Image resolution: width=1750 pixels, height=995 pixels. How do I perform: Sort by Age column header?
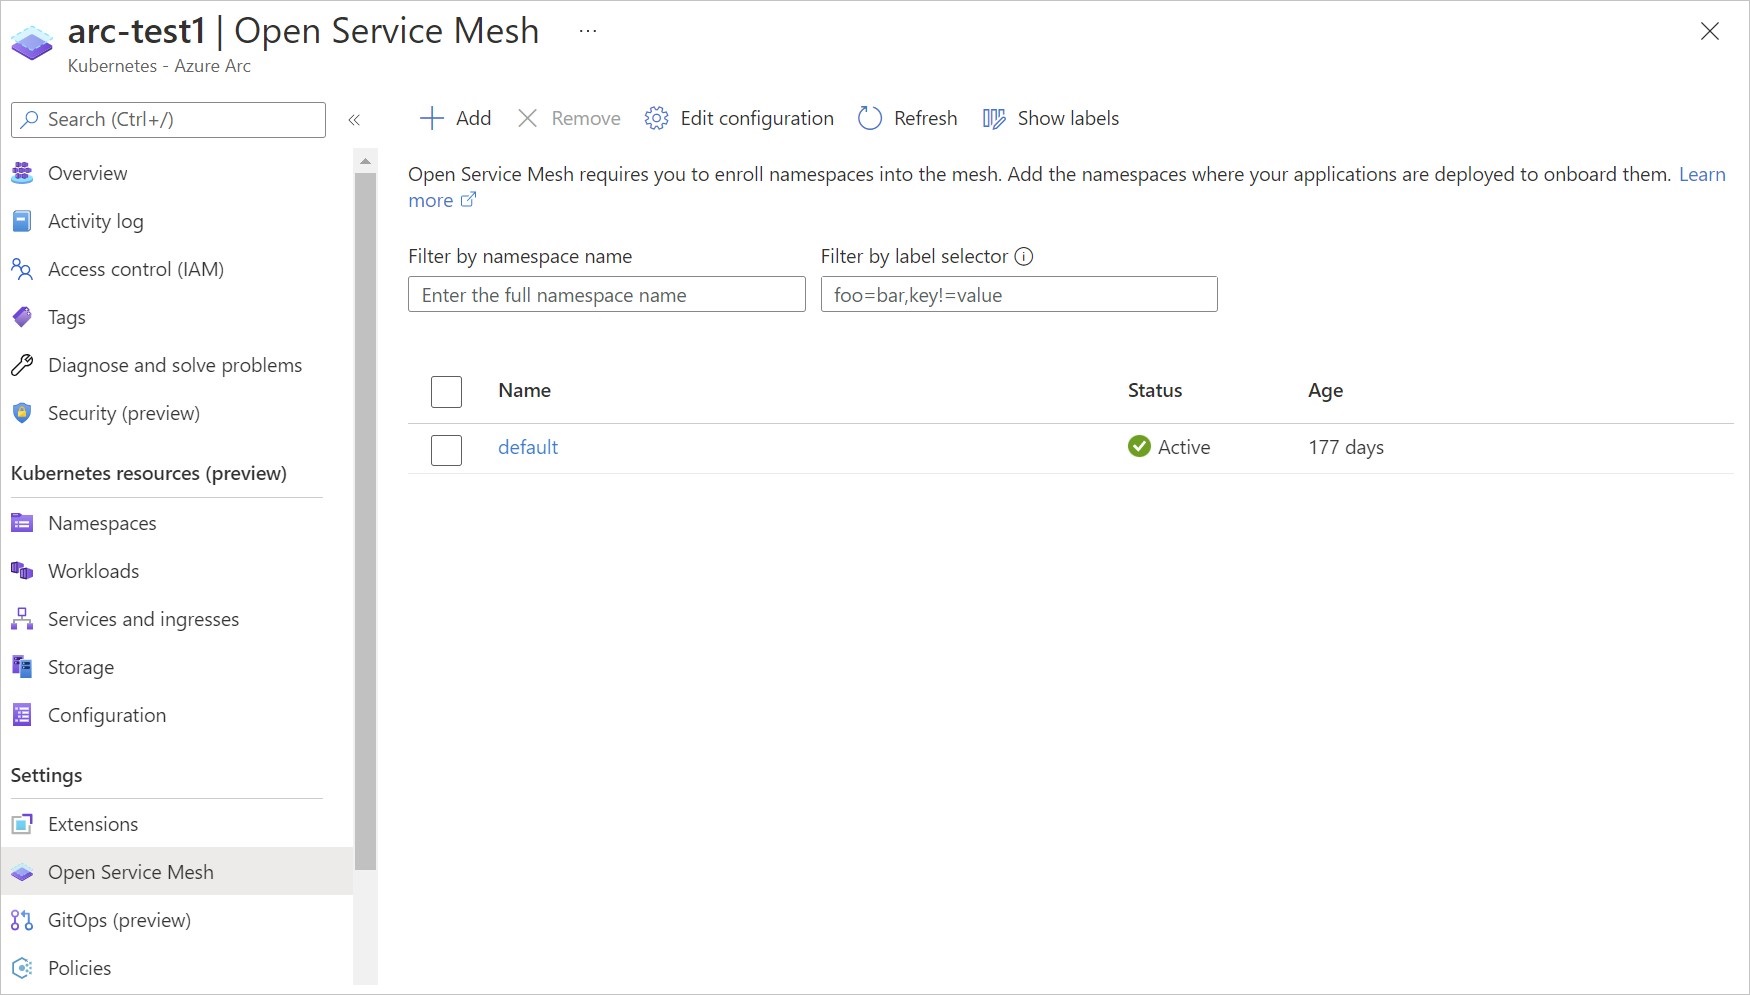pos(1325,390)
